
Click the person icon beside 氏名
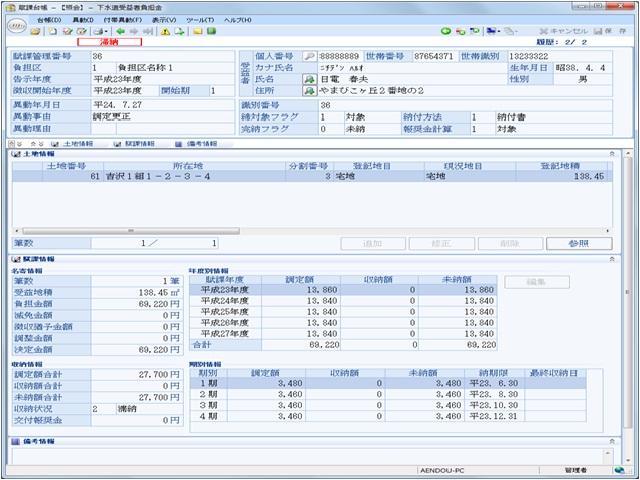310,78
